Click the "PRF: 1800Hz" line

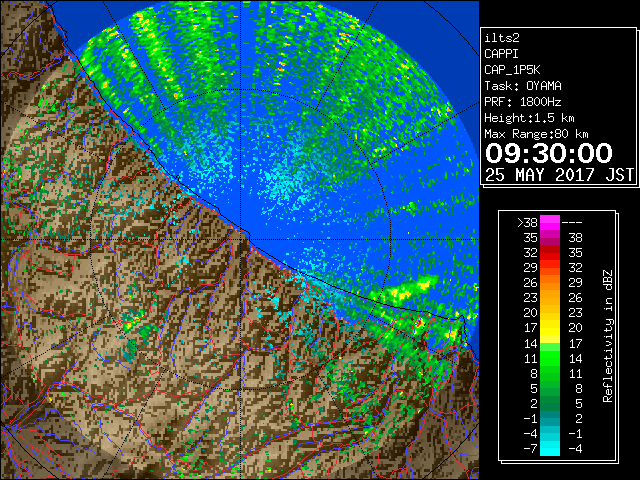pyautogui.click(x=523, y=102)
